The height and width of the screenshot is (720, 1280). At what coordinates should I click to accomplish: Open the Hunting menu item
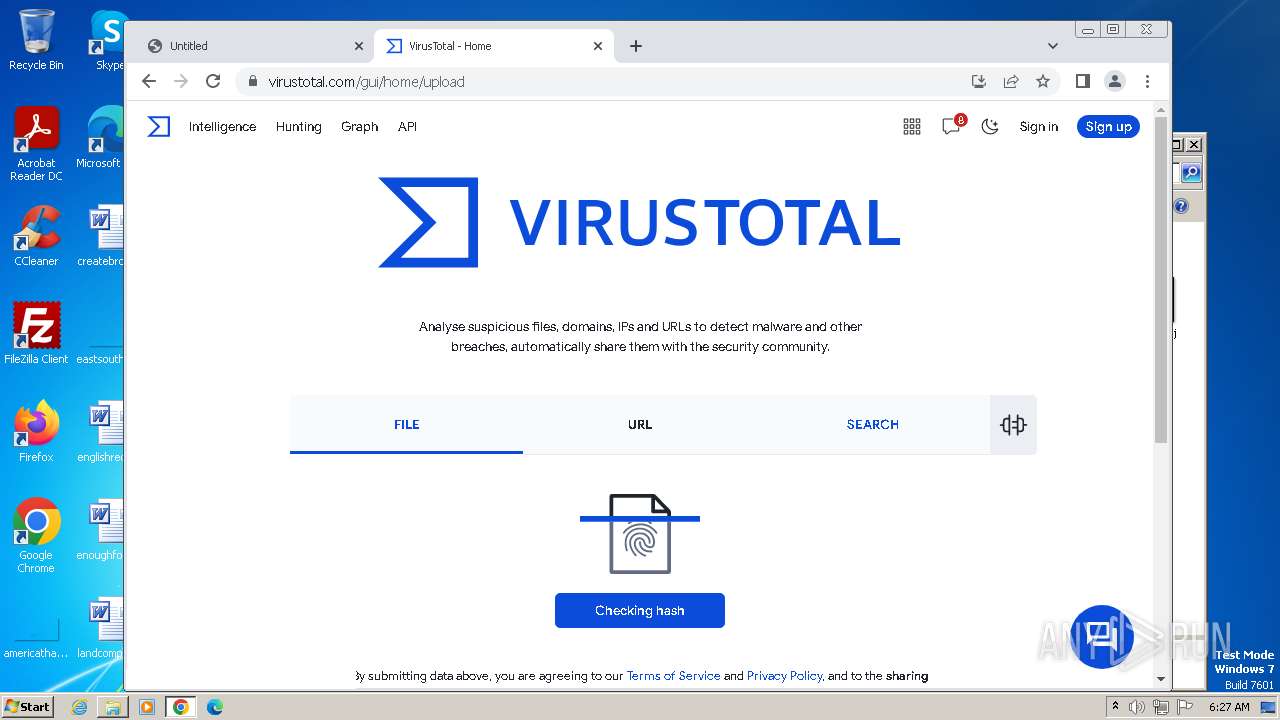pos(298,126)
